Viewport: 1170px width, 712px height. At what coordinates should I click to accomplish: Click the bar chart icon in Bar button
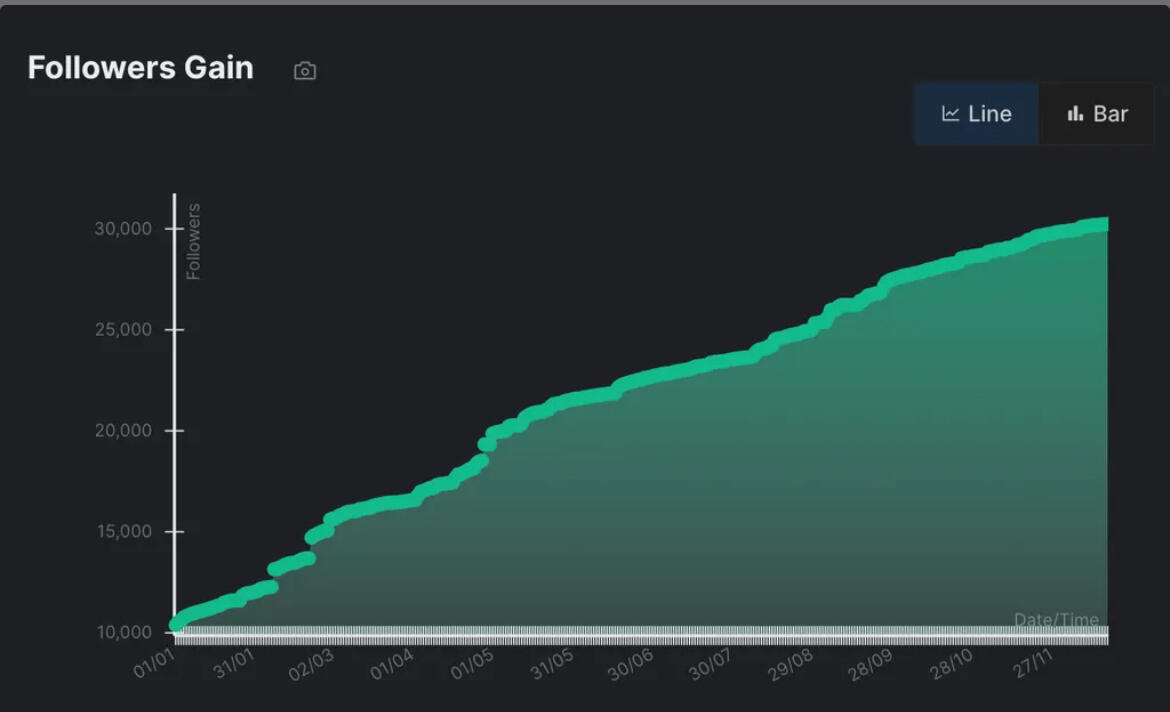tap(1076, 114)
